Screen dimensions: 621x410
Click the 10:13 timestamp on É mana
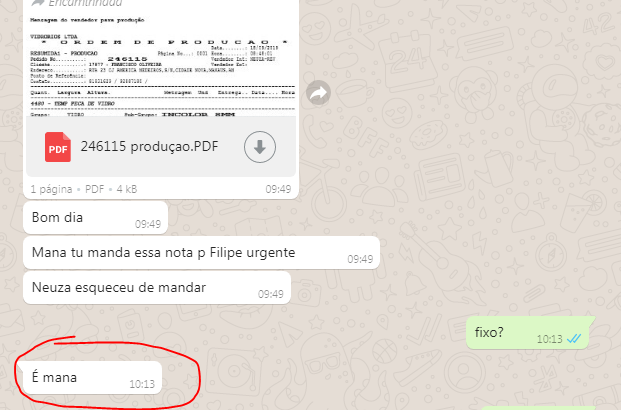(142, 384)
